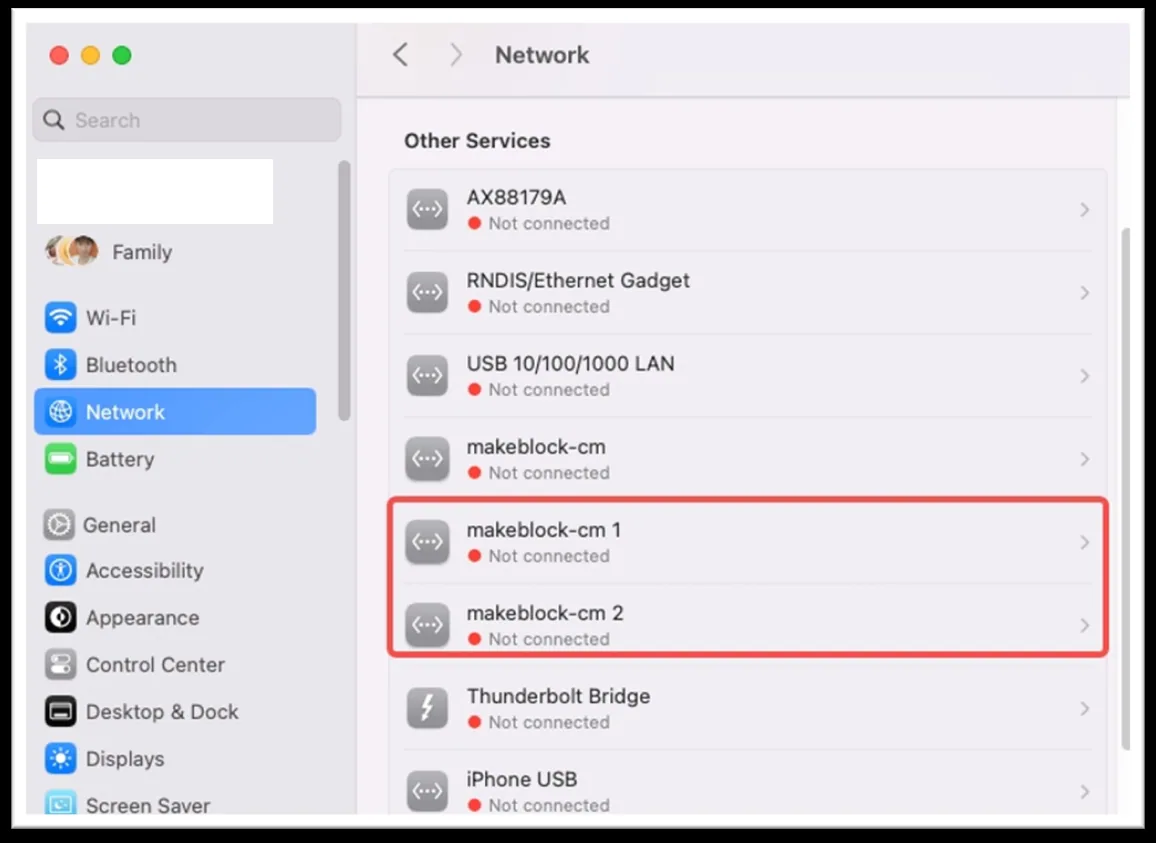Click the Search input field

(x=187, y=119)
